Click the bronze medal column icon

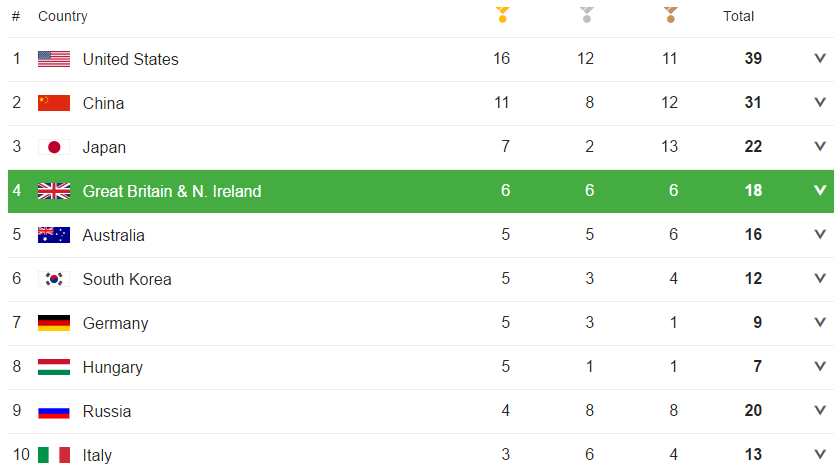click(x=670, y=14)
